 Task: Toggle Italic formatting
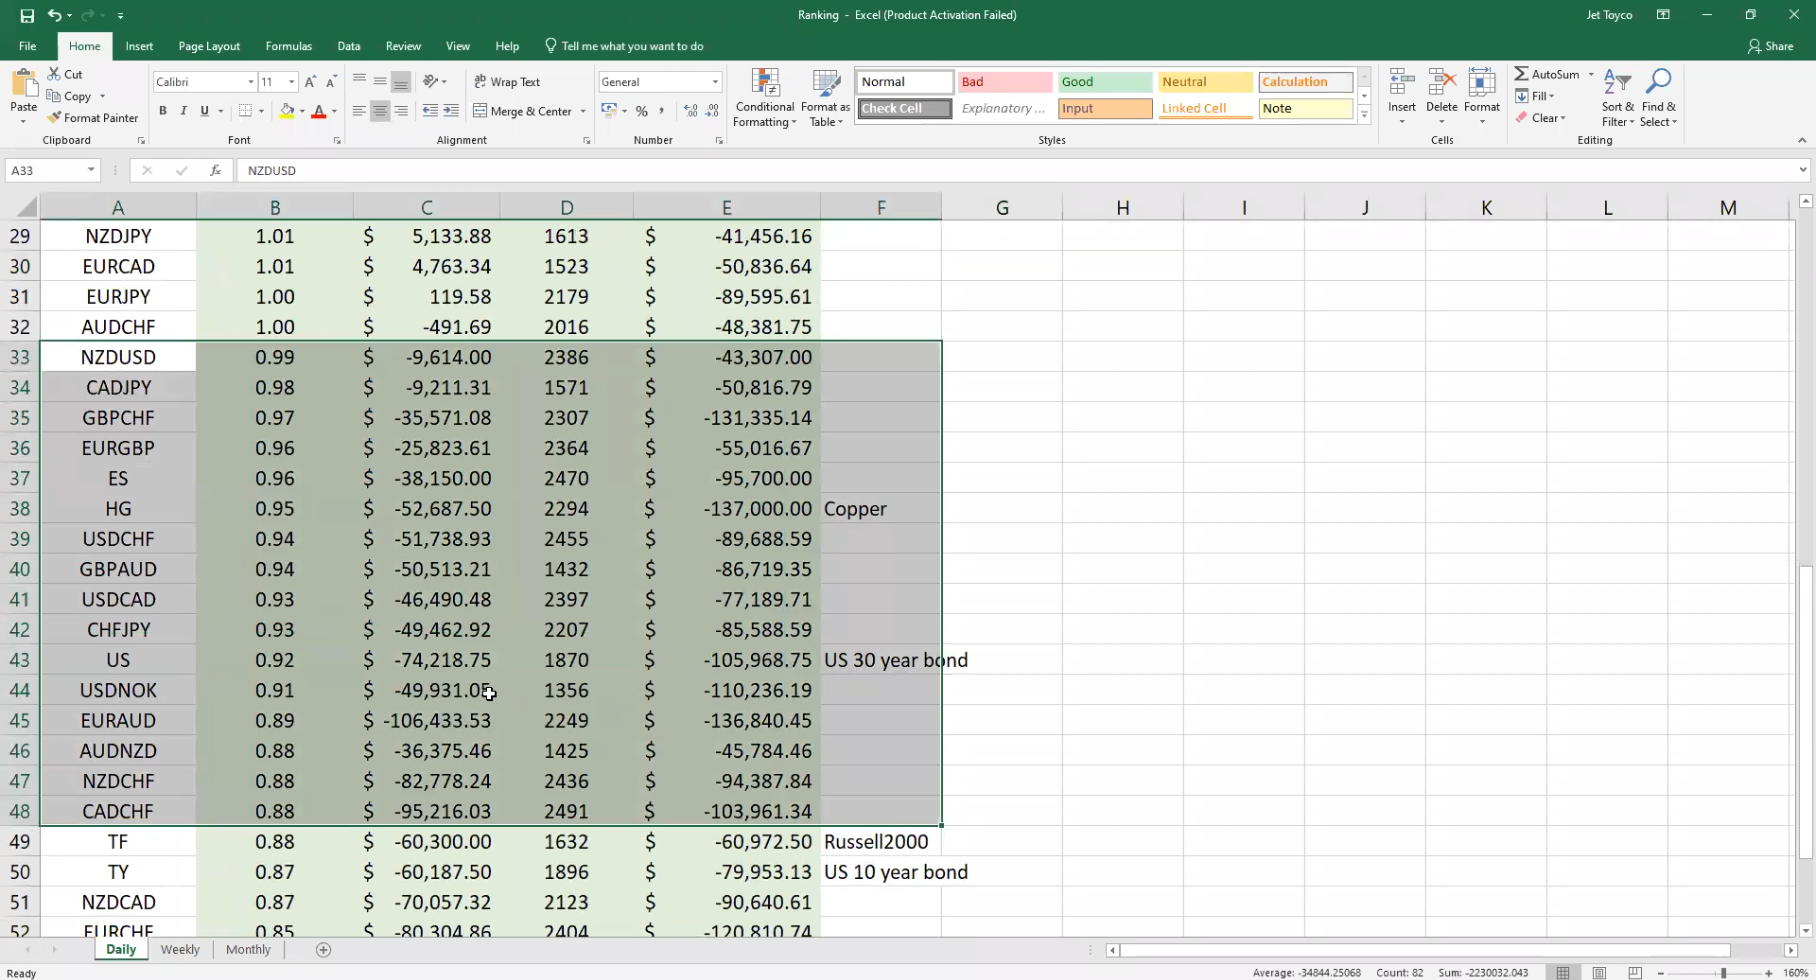click(183, 111)
